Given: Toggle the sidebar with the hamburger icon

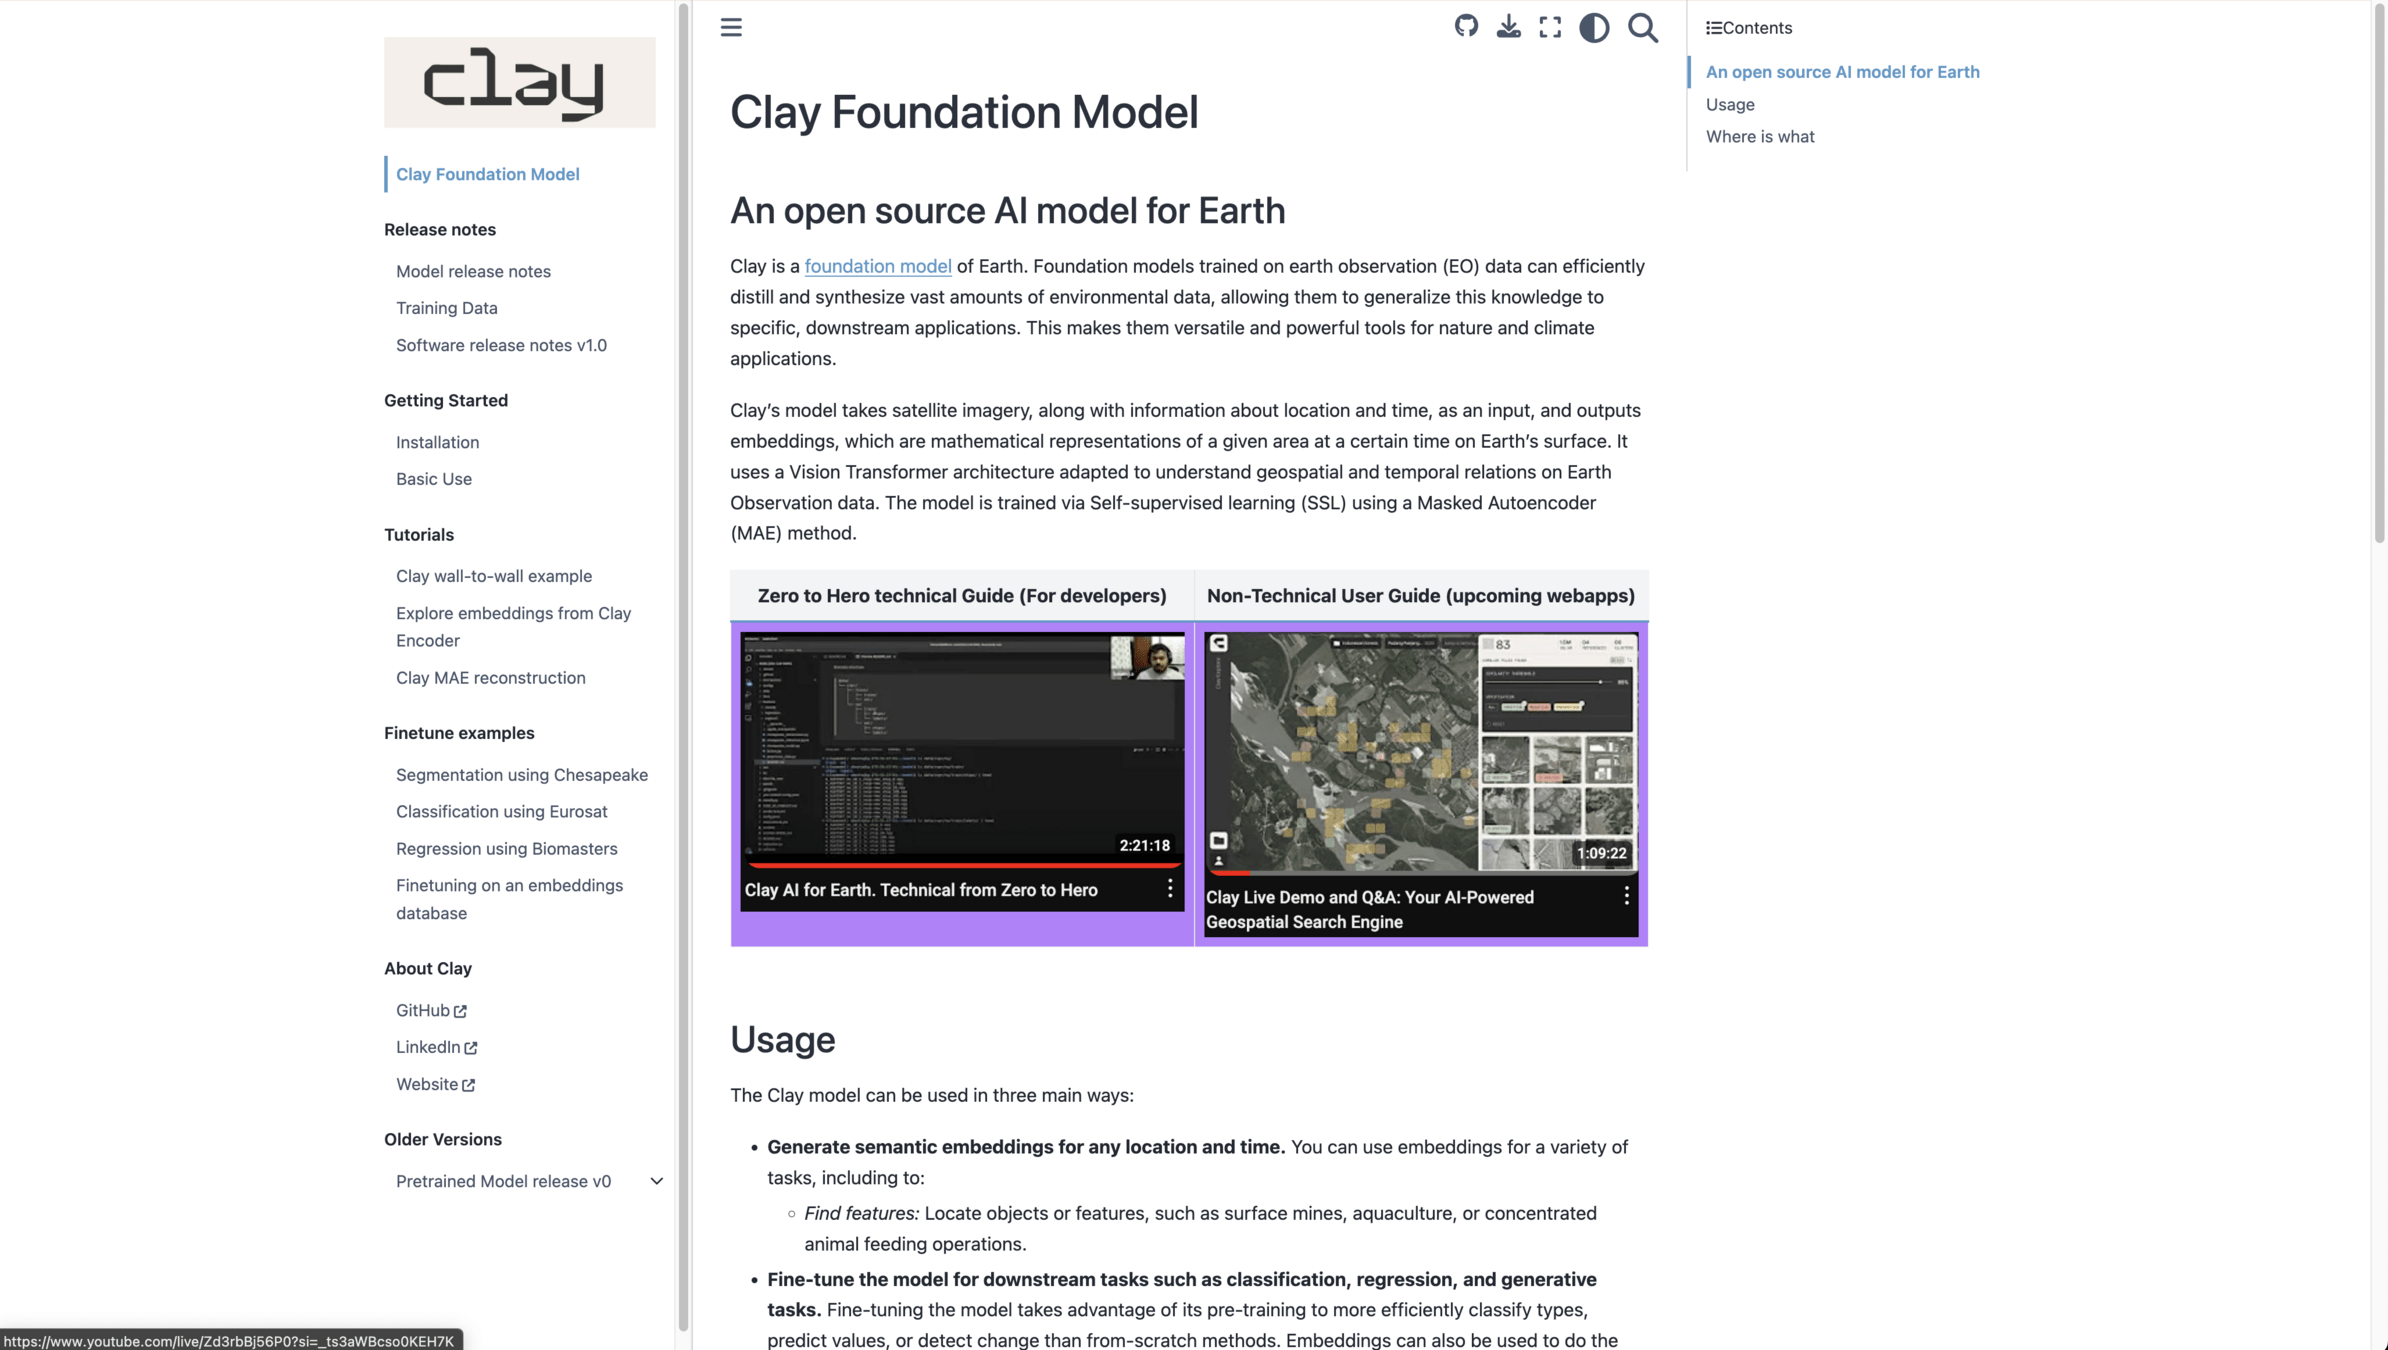Looking at the screenshot, I should pos(731,27).
